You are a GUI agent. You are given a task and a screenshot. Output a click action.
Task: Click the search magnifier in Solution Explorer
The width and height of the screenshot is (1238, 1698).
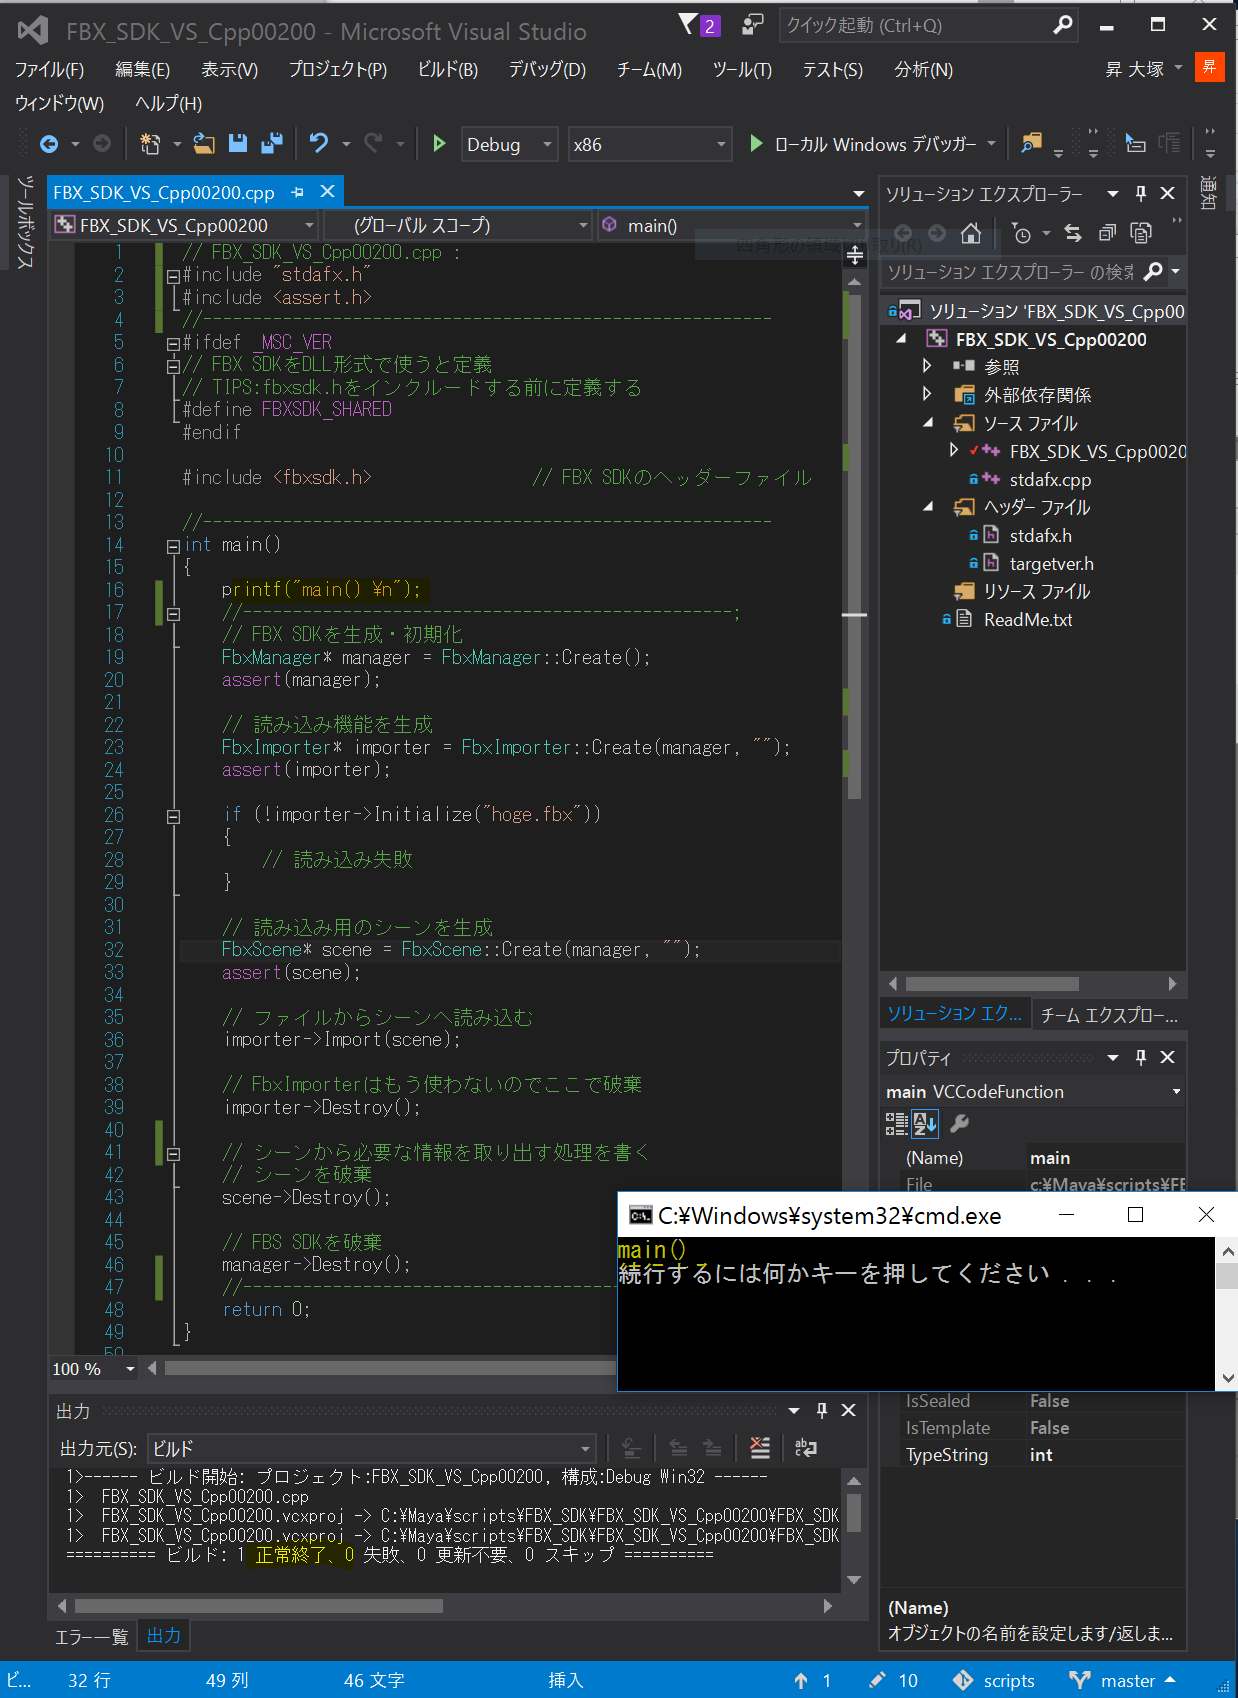pos(1153,271)
